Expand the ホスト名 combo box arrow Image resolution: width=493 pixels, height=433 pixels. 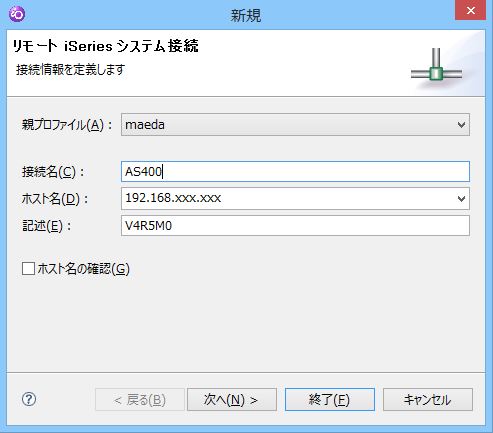(x=461, y=199)
